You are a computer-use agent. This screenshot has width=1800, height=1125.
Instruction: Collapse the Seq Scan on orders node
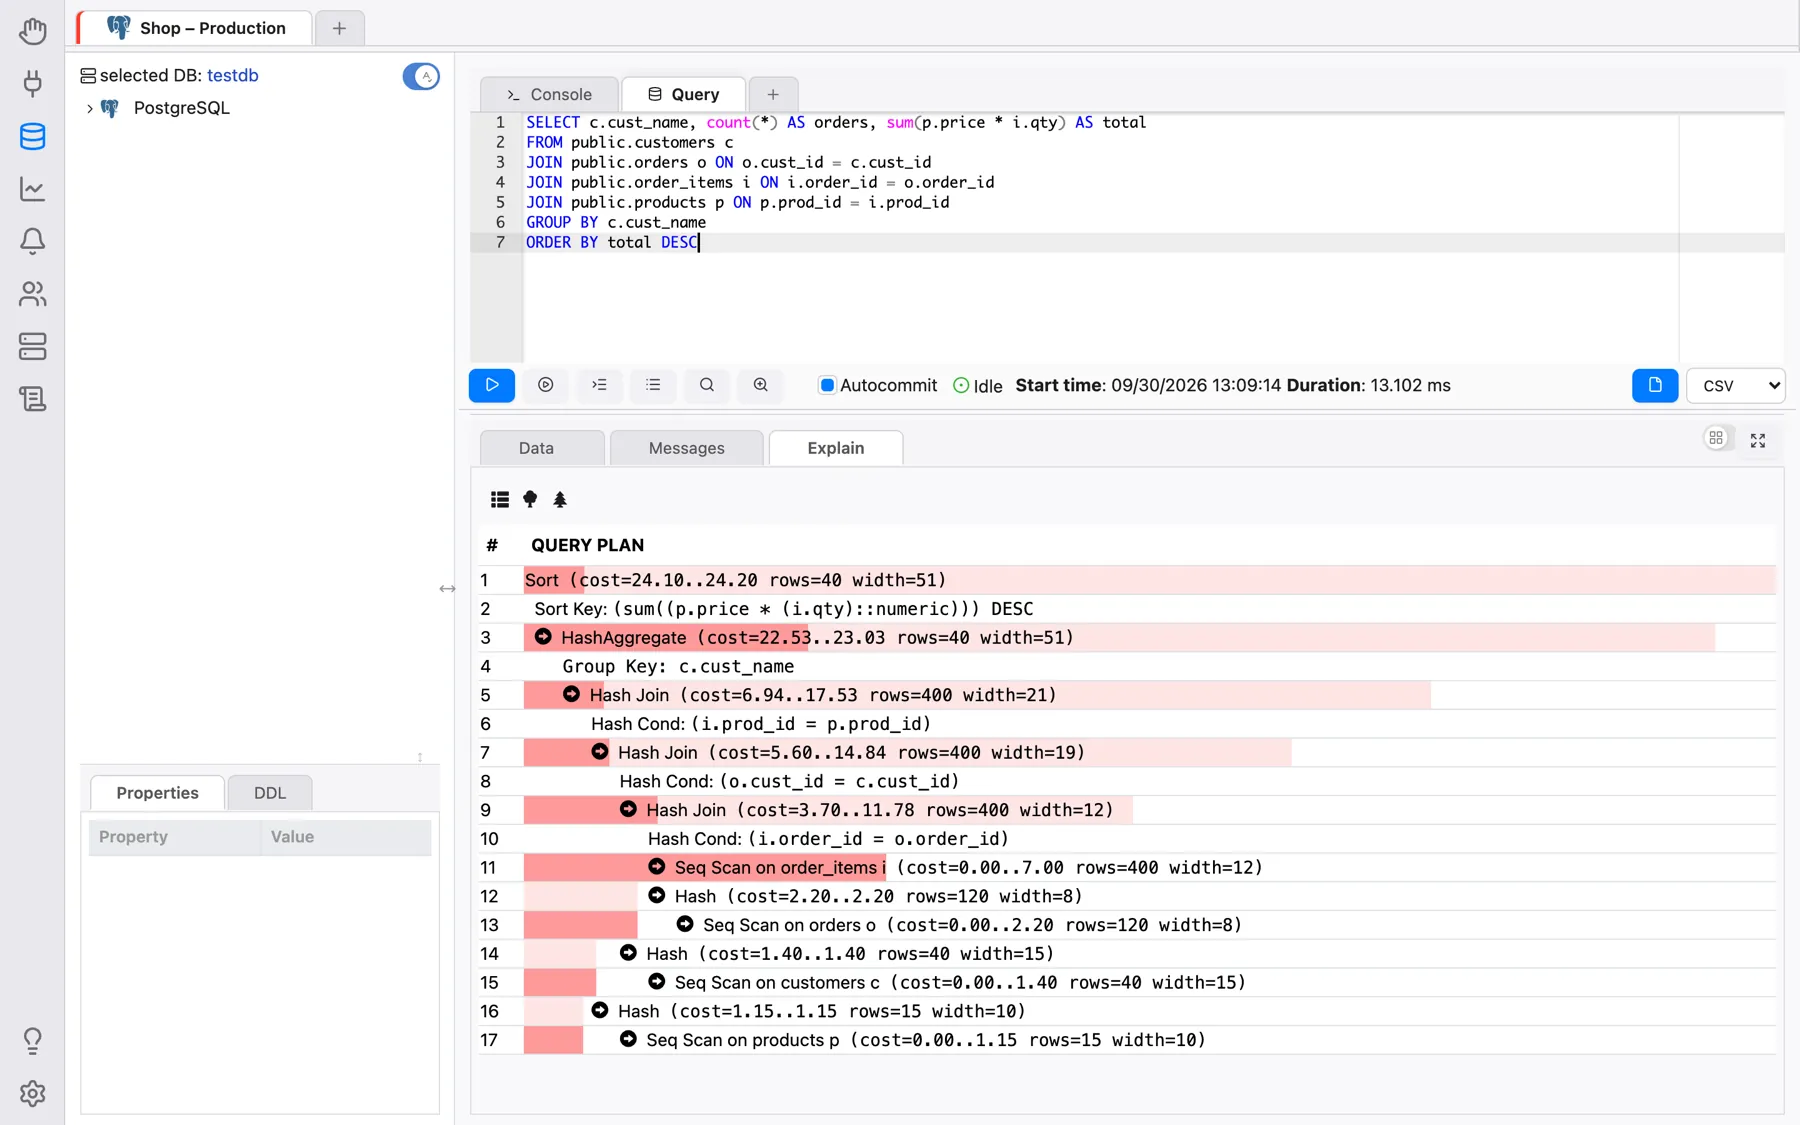click(685, 924)
